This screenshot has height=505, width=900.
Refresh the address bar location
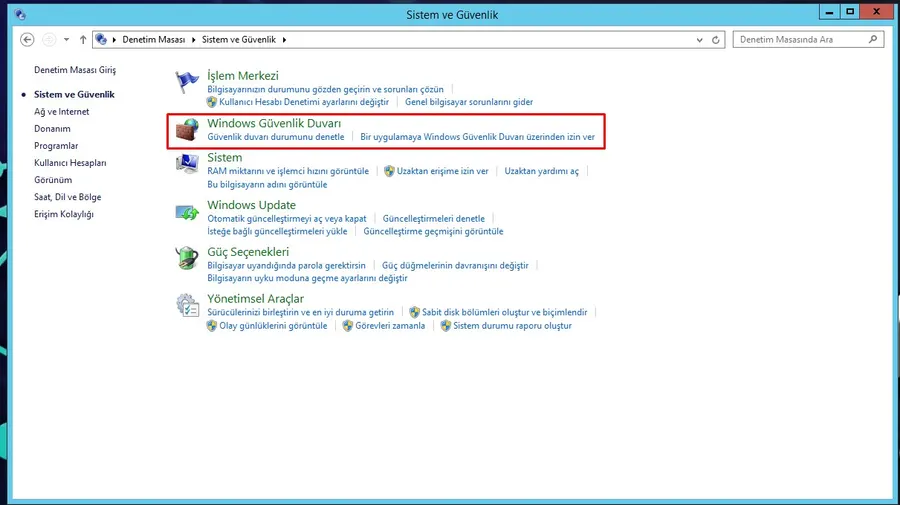pos(715,40)
